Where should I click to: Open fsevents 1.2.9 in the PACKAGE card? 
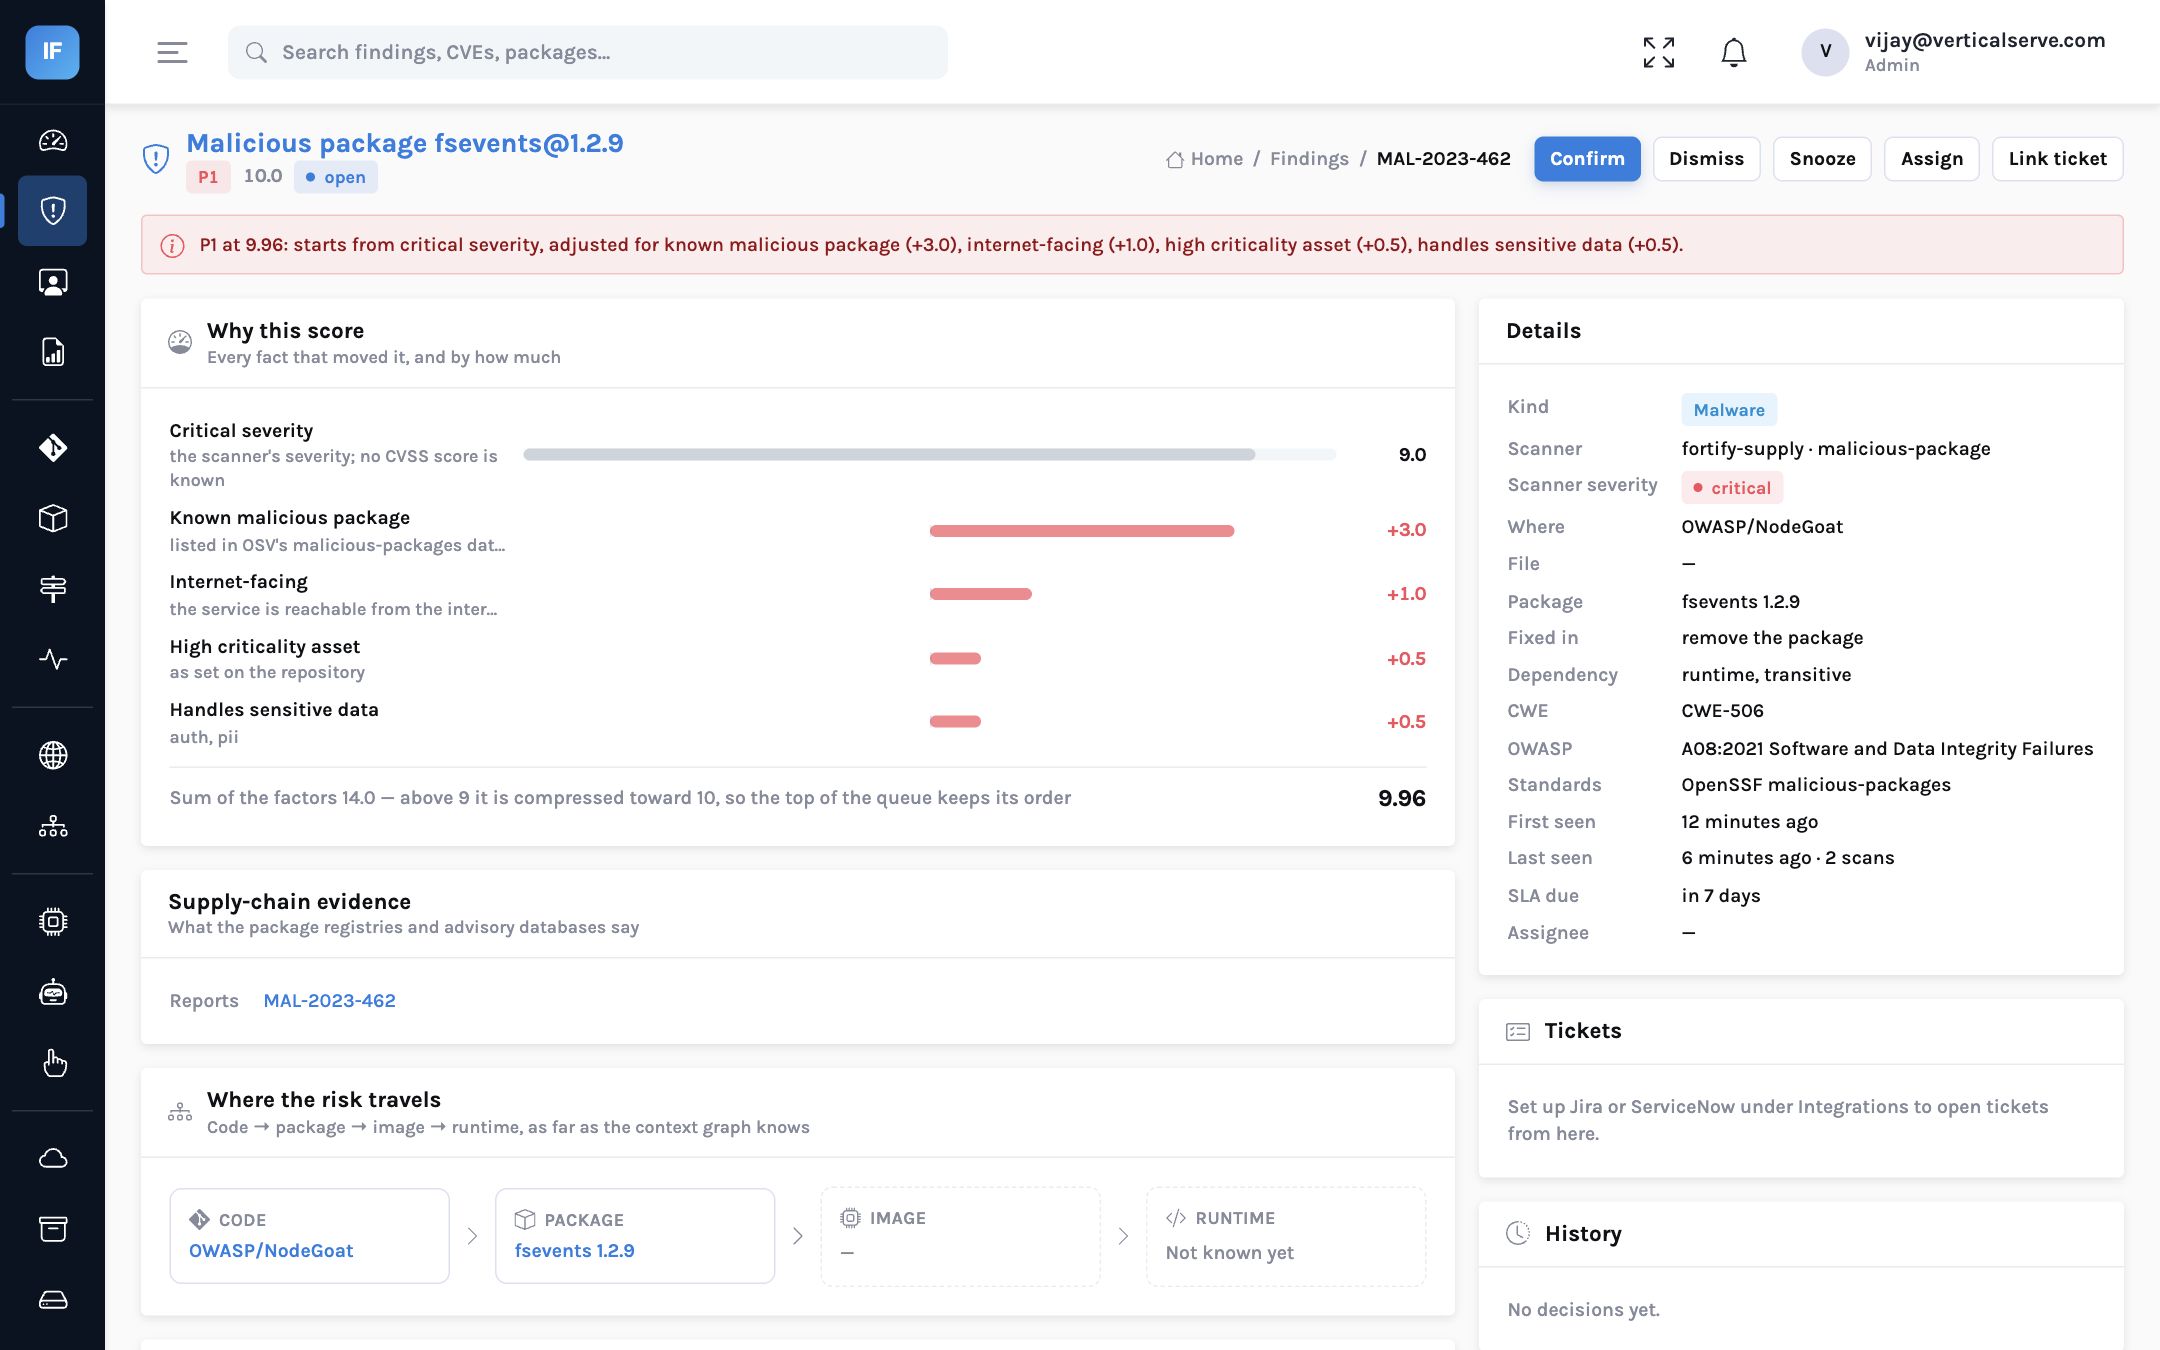(x=574, y=1250)
